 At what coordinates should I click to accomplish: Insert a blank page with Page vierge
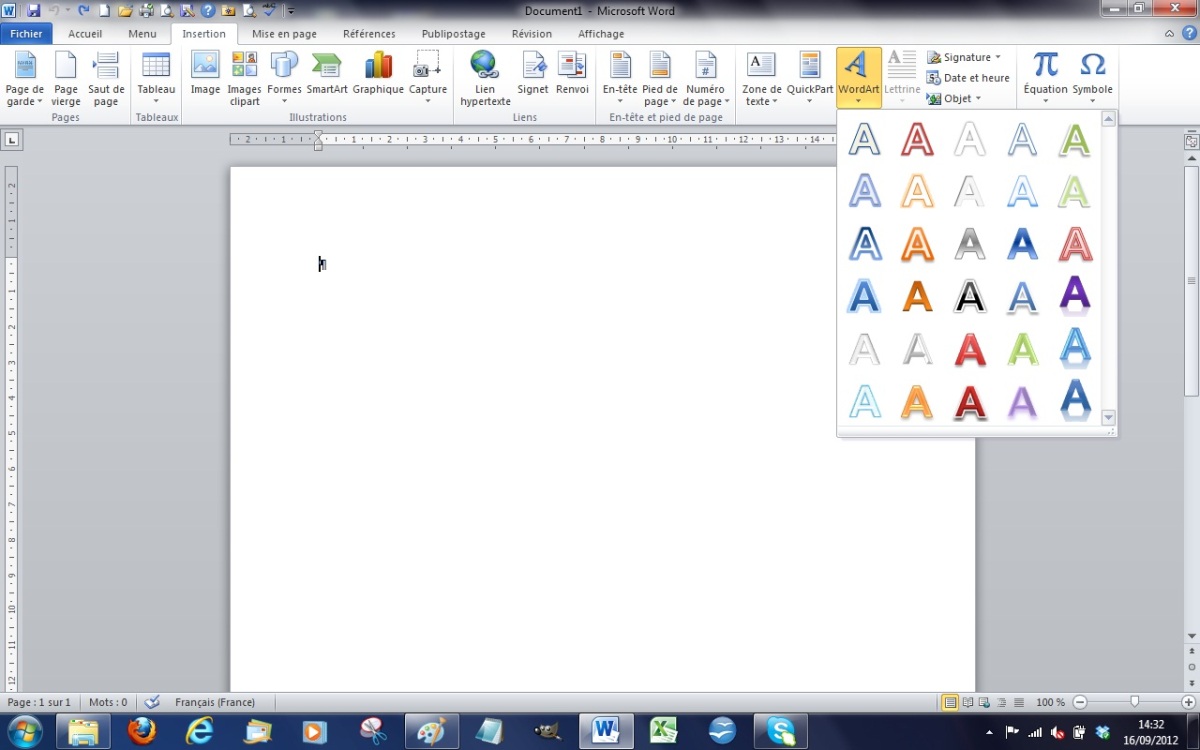pos(66,79)
